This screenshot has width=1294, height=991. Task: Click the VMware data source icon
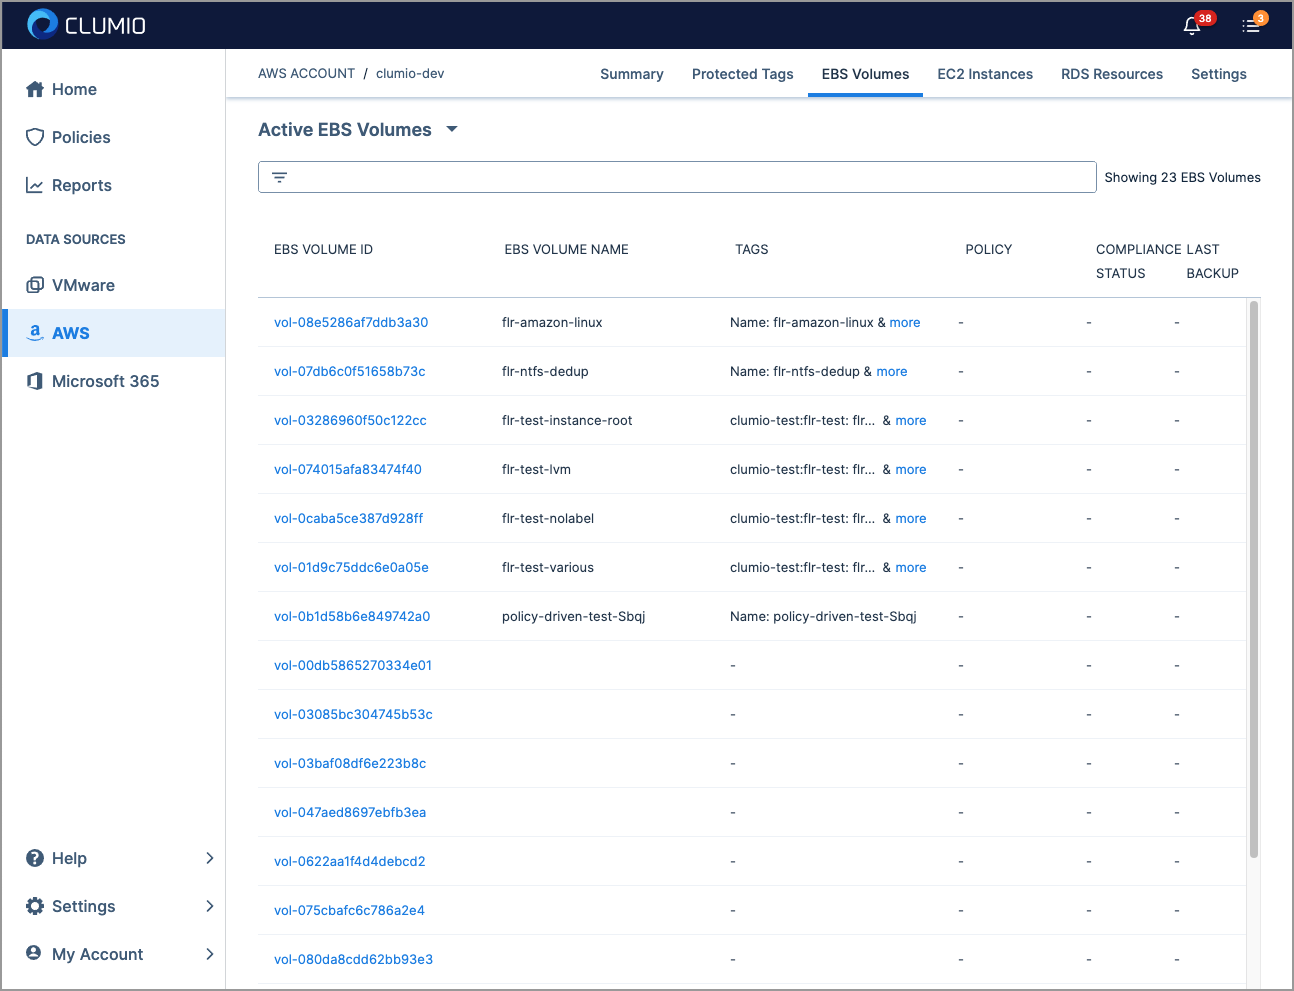(35, 285)
